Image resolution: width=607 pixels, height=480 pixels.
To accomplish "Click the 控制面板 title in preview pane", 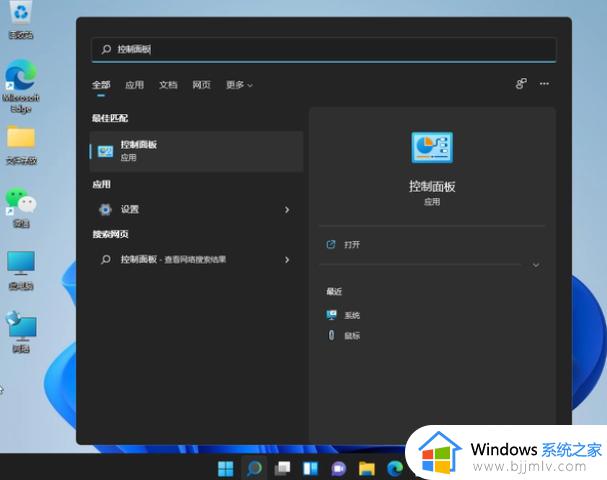I will pyautogui.click(x=432, y=187).
